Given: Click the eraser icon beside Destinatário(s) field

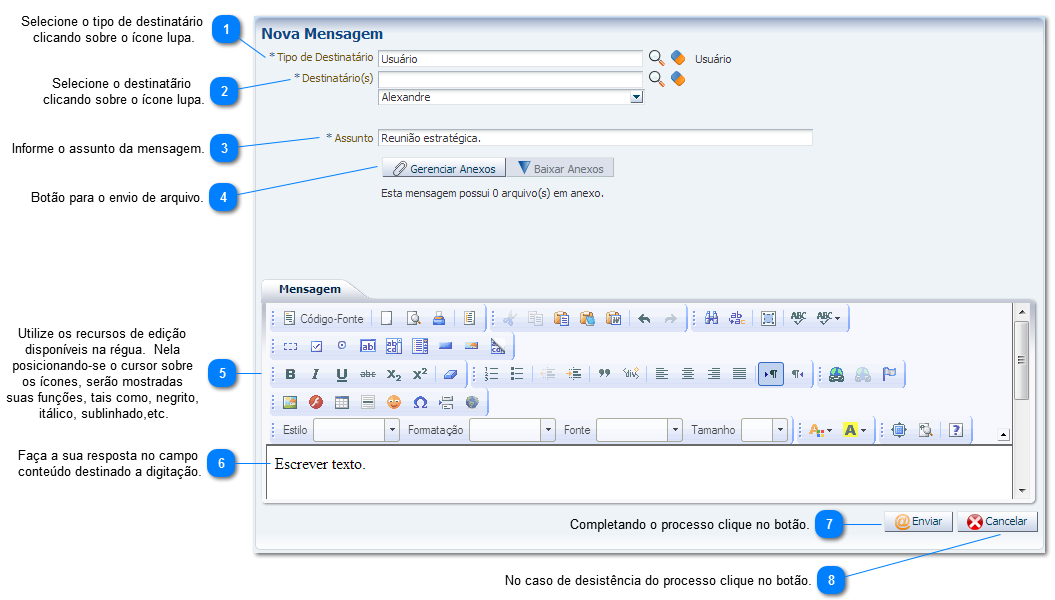Looking at the screenshot, I should pos(678,78).
